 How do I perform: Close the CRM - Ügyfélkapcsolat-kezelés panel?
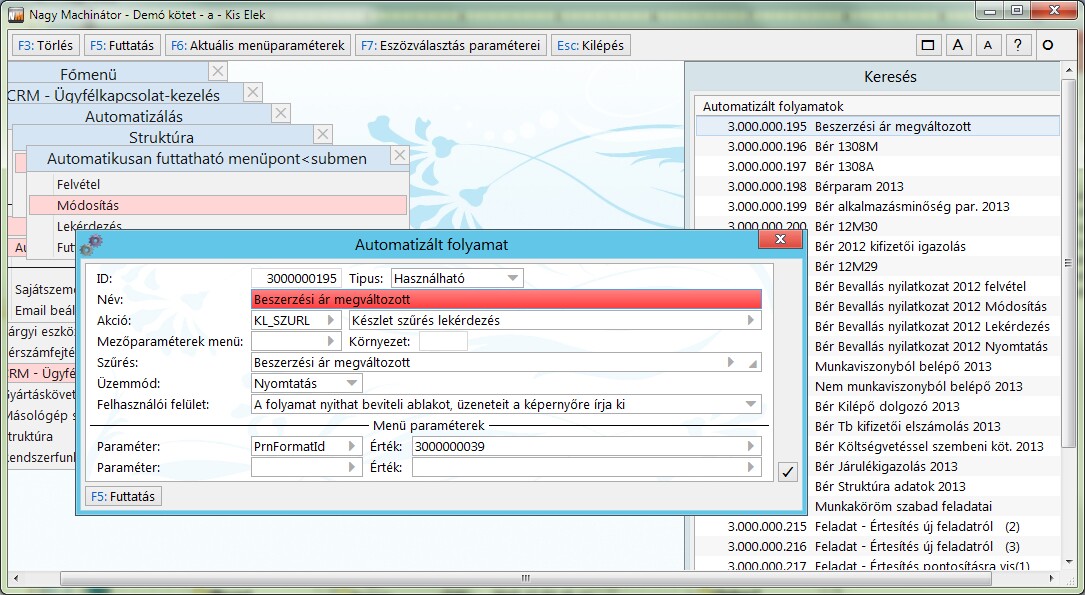(x=253, y=92)
